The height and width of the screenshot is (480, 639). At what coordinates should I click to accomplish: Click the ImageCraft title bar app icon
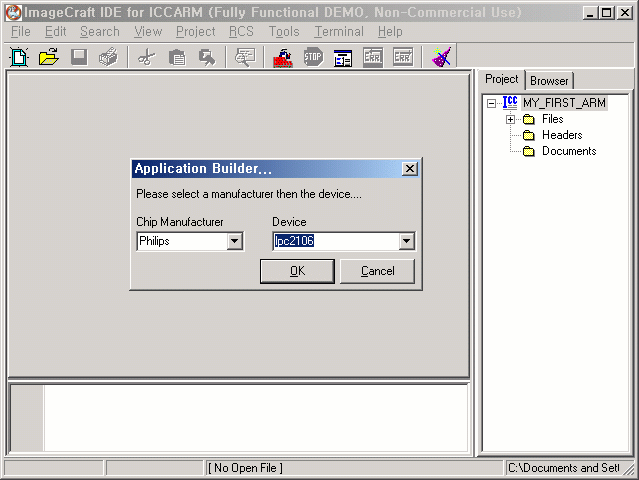coord(13,12)
